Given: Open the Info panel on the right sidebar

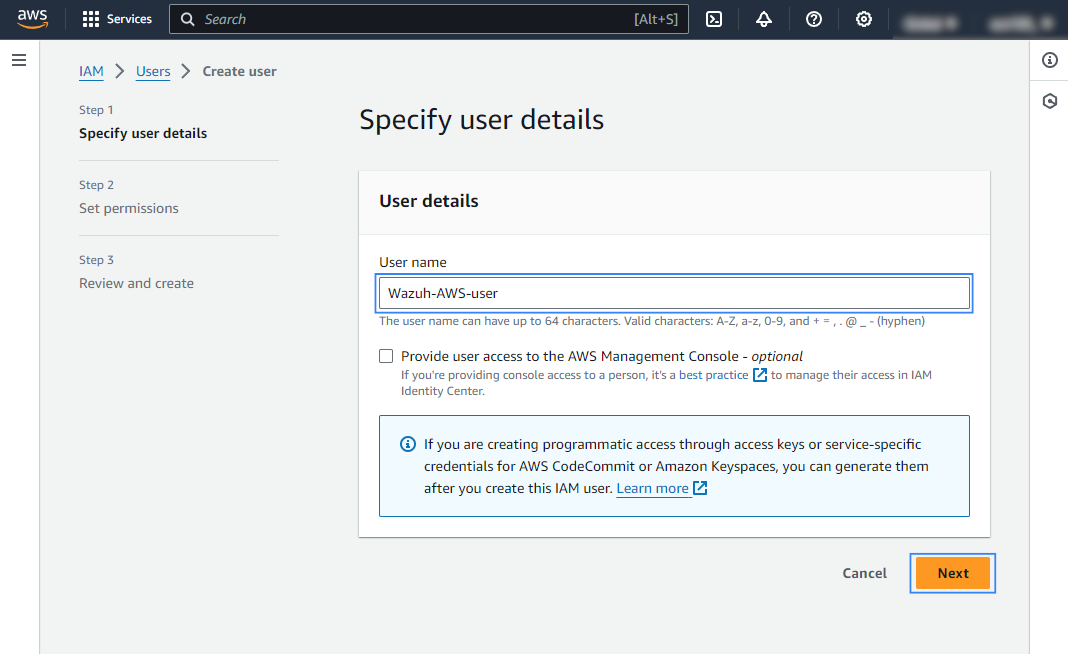Looking at the screenshot, I should coord(1048,60).
